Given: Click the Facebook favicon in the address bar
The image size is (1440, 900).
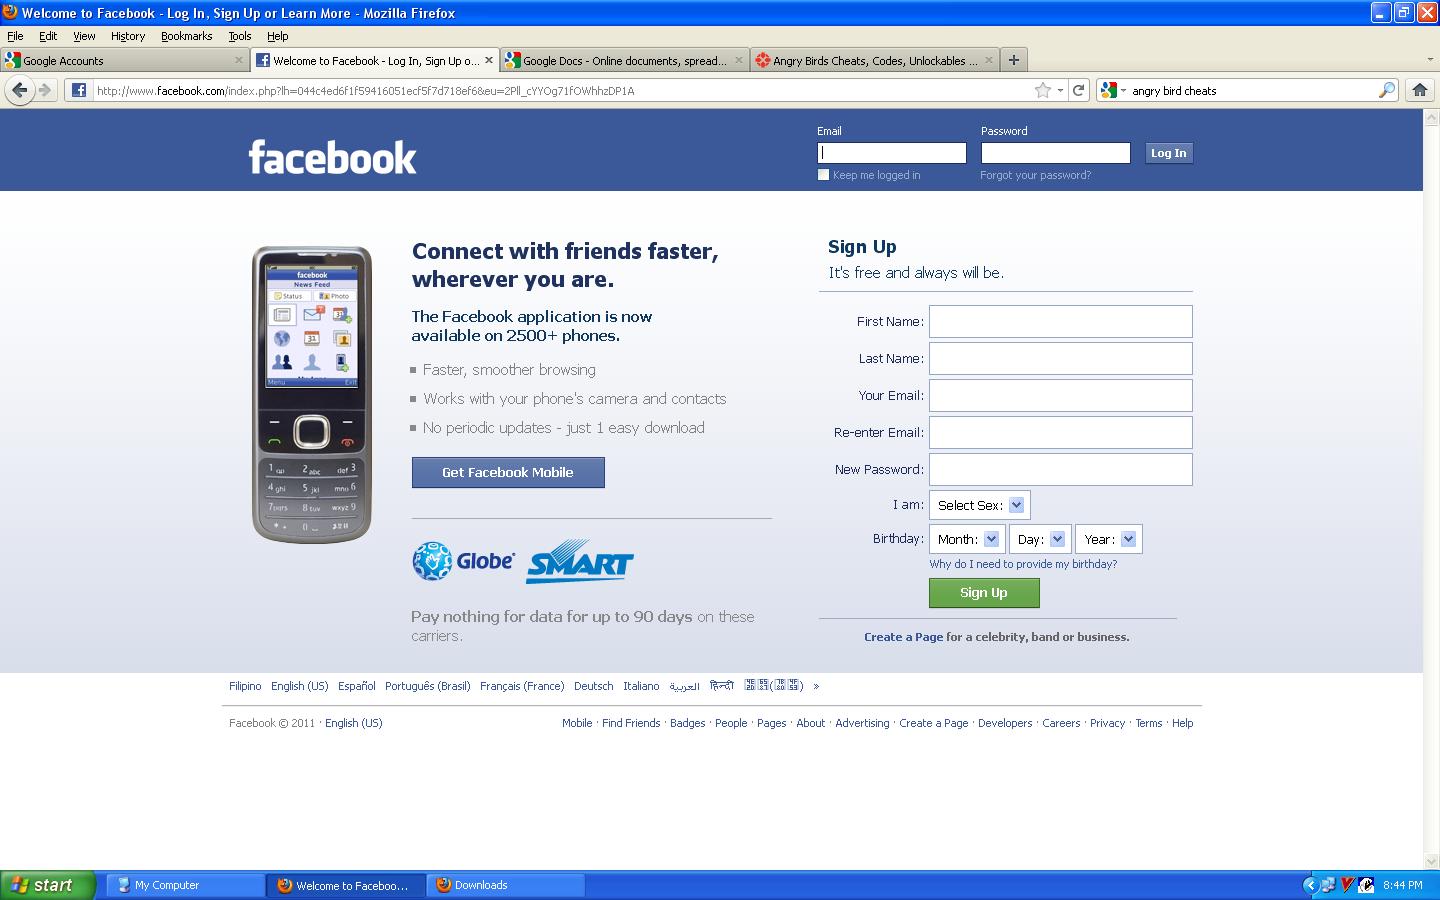Looking at the screenshot, I should click(x=77, y=90).
